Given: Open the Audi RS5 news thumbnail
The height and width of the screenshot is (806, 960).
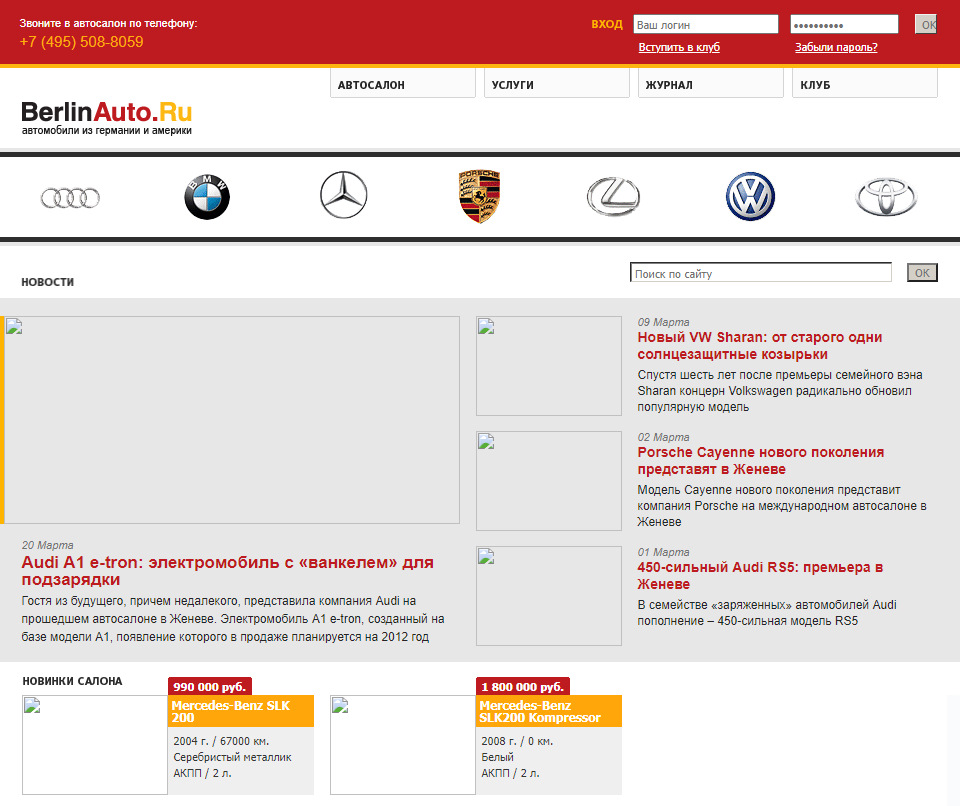Looking at the screenshot, I should tap(549, 596).
